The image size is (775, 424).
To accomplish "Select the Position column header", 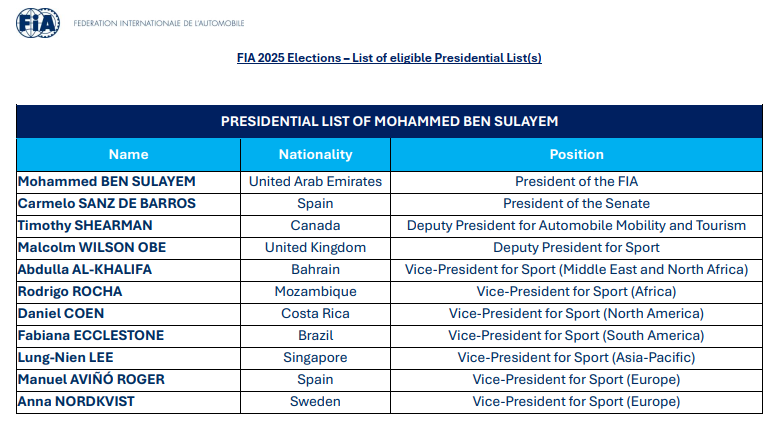I will tap(576, 154).
